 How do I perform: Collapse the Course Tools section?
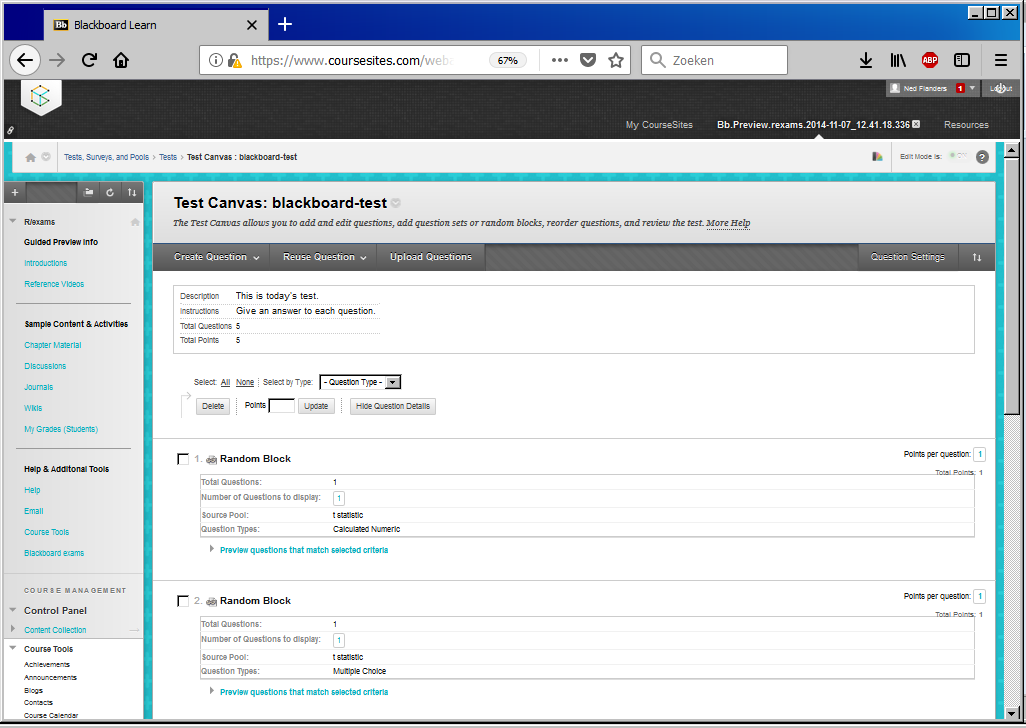click(12, 648)
